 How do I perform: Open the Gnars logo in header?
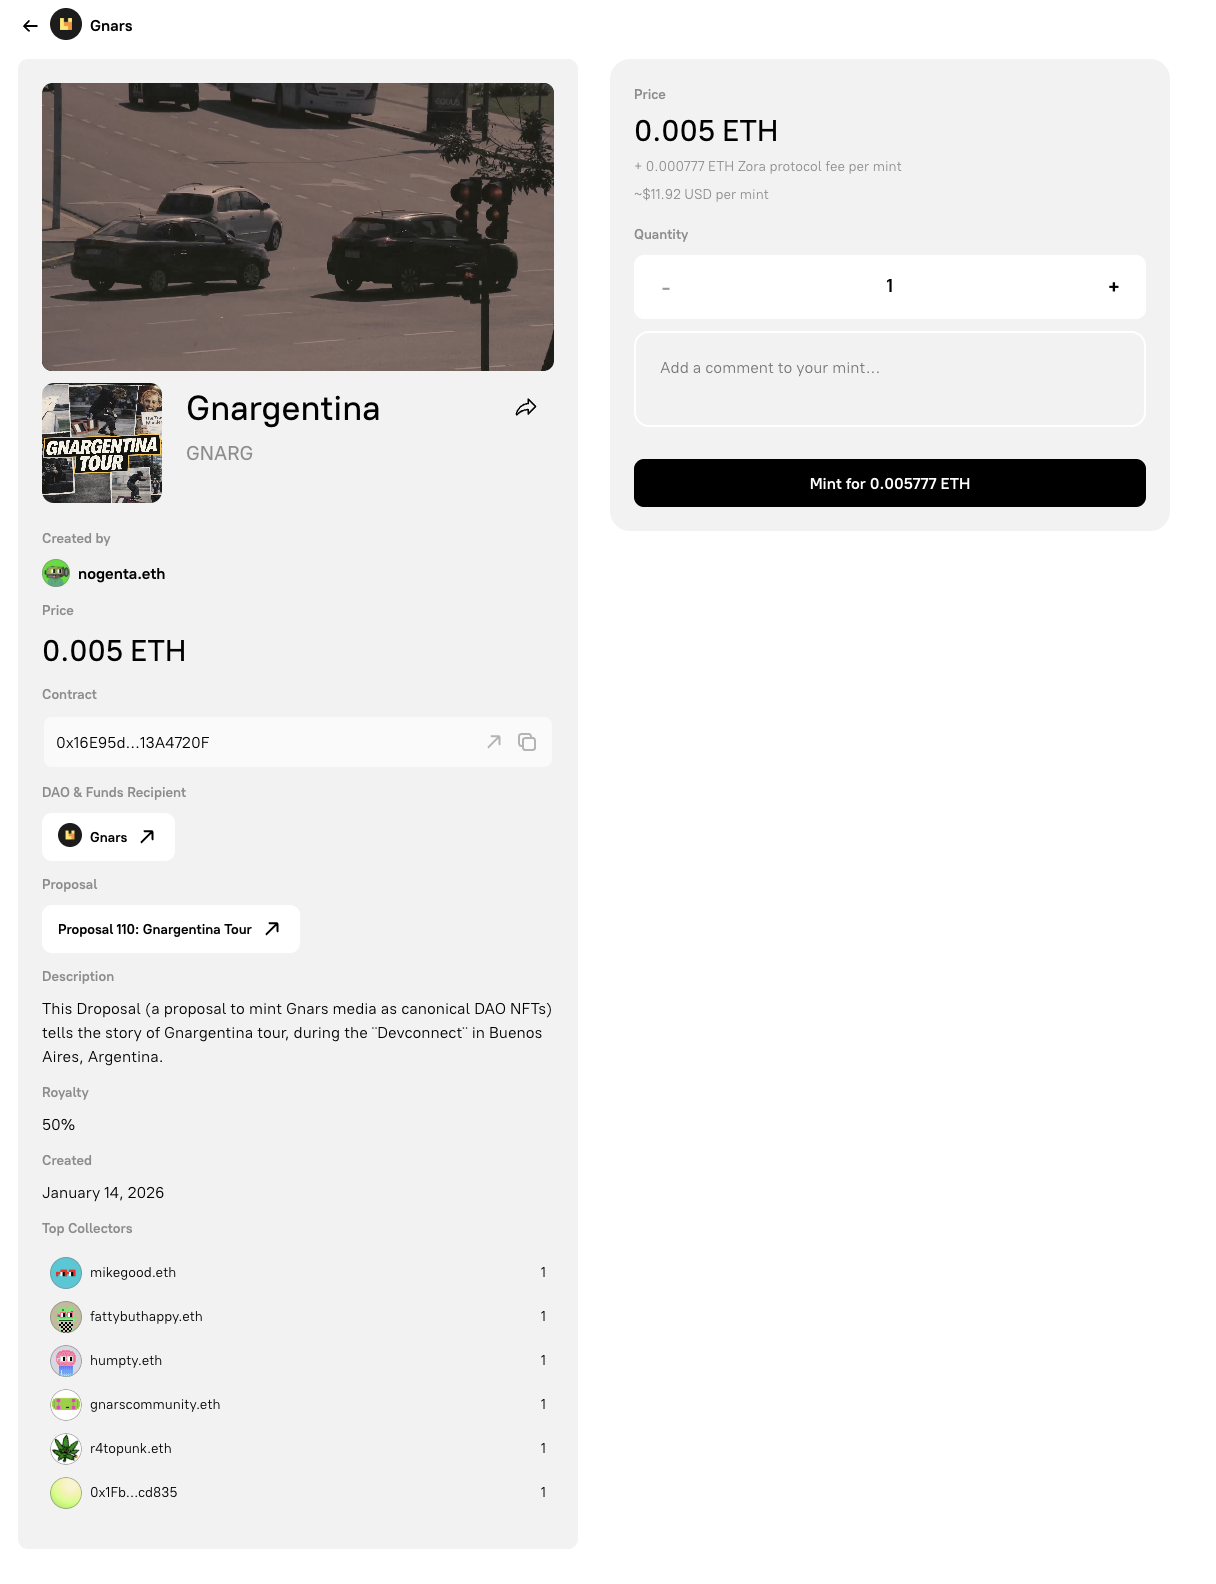66,25
